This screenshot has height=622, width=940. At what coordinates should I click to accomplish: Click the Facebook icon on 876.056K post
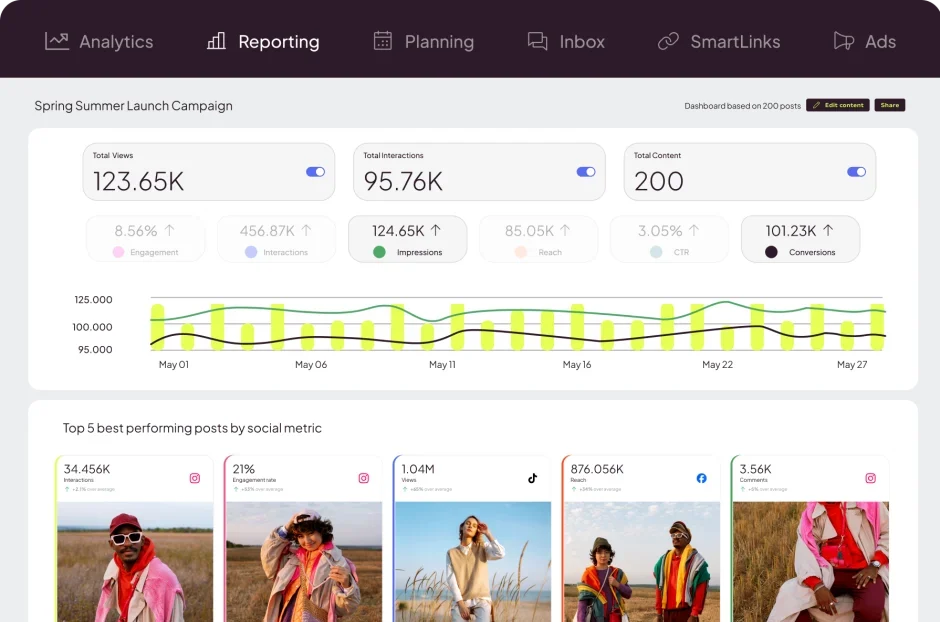(701, 478)
